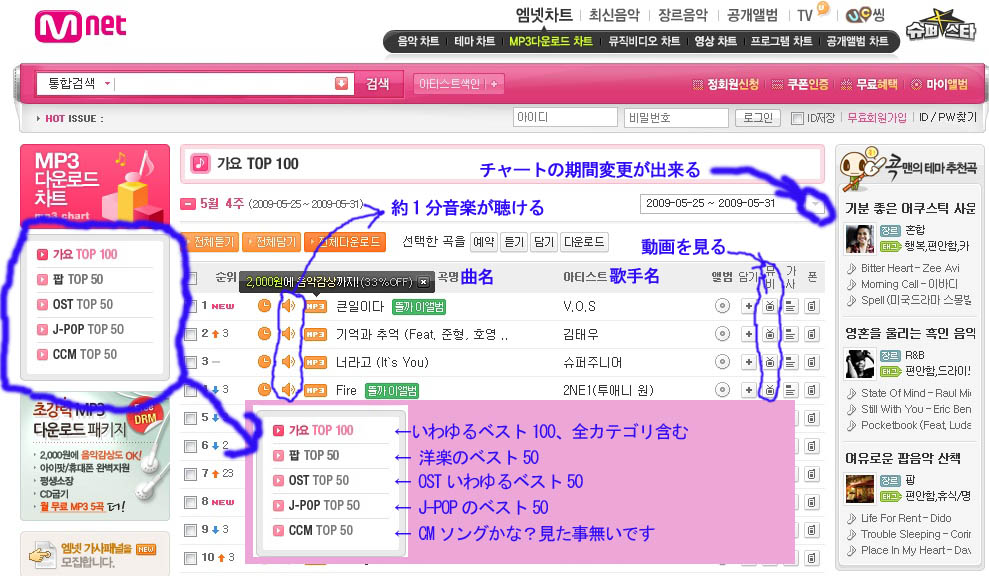
Task: Check the box for rank 7 song
Action: pos(190,474)
